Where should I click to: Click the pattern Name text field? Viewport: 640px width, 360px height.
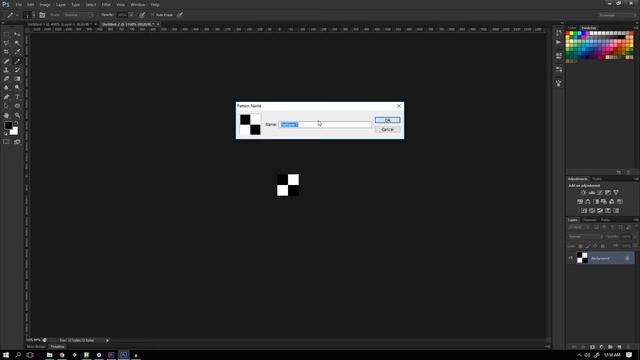coord(325,124)
